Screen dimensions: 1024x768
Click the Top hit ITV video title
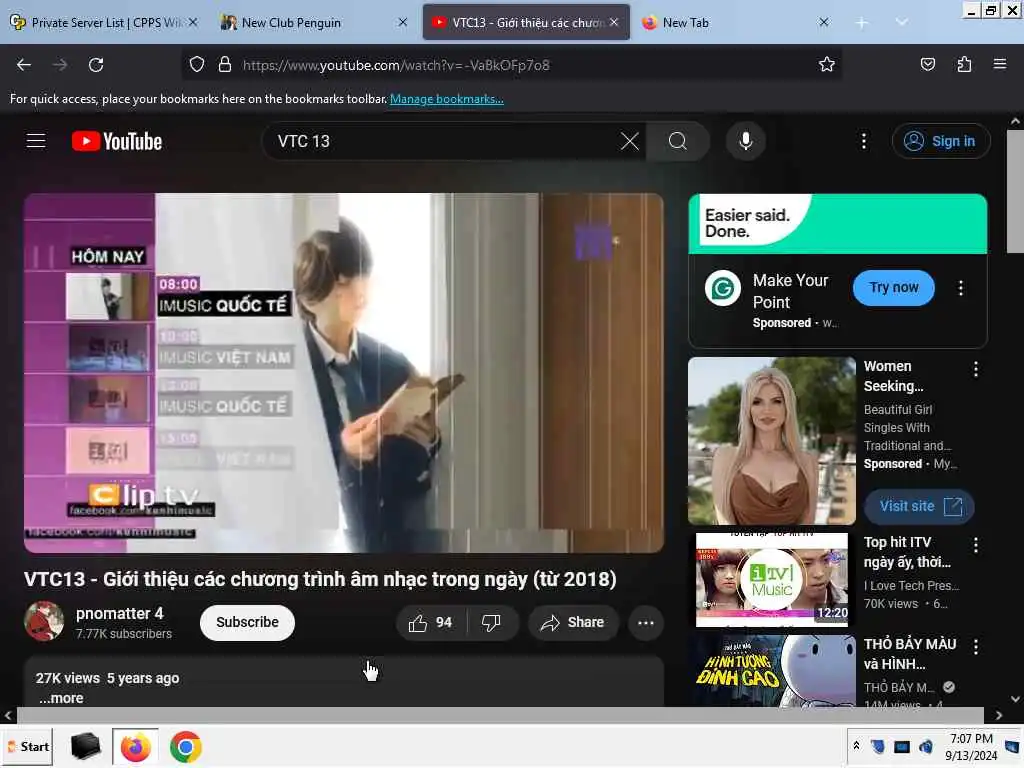tap(907, 552)
